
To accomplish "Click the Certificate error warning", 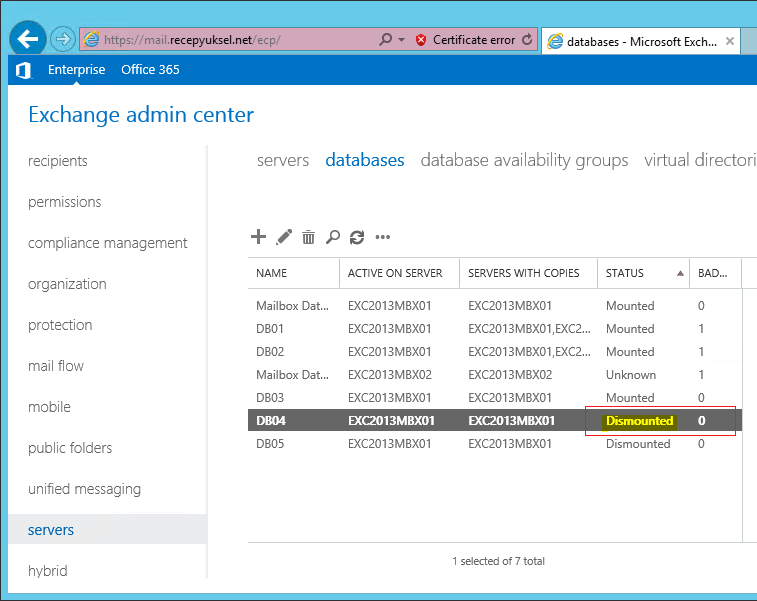I will [x=465, y=40].
